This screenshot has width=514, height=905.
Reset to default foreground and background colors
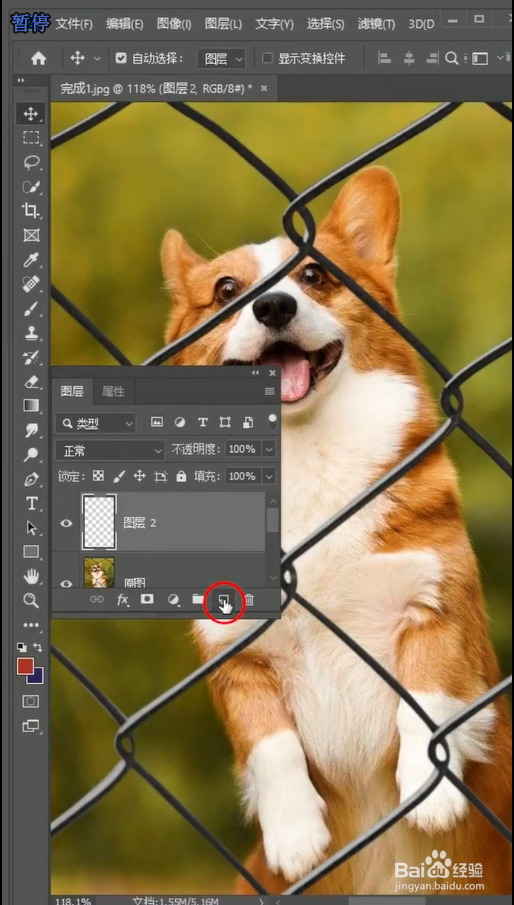click(21, 647)
